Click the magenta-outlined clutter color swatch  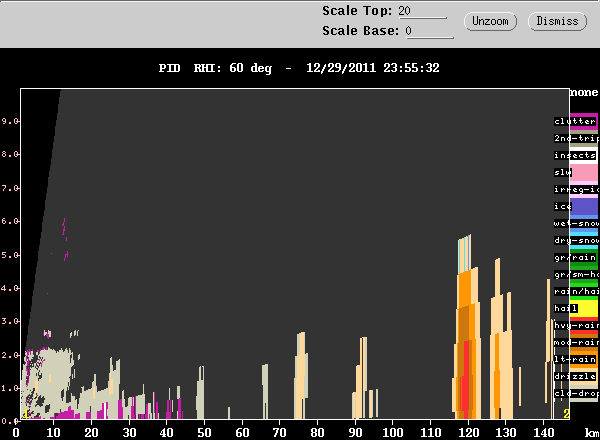[584, 121]
